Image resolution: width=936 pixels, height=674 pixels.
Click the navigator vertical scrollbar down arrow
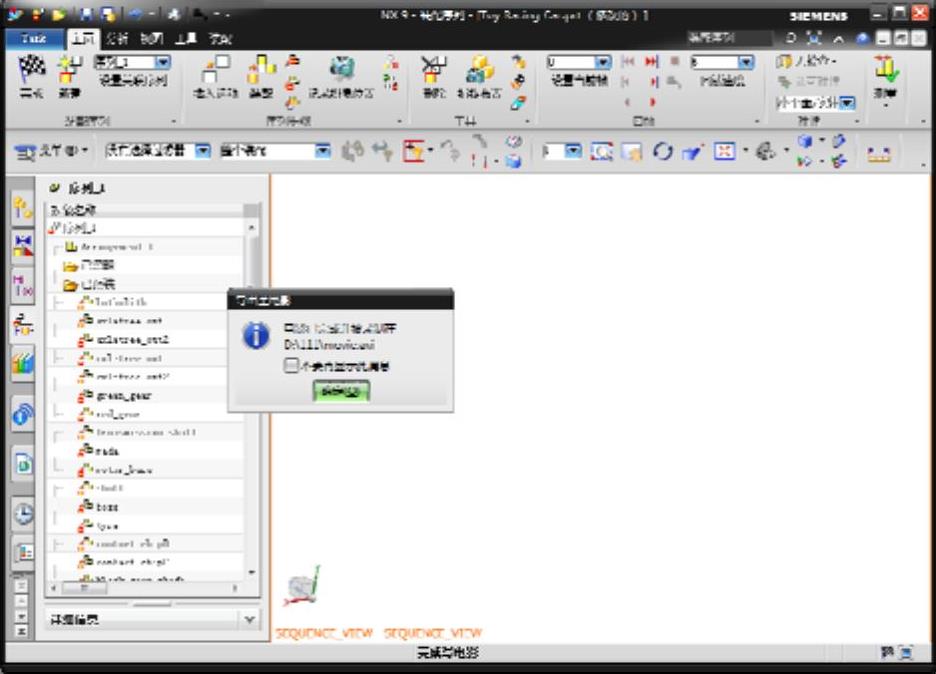pos(251,573)
